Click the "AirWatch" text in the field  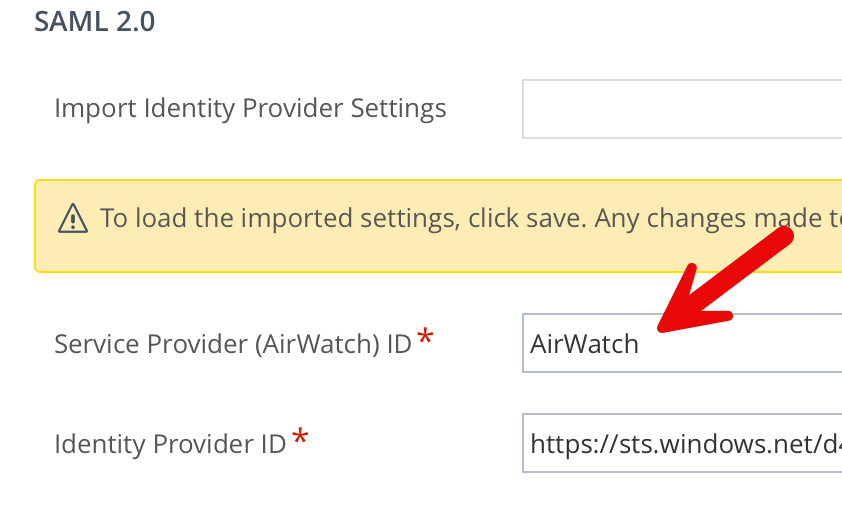pyautogui.click(x=584, y=344)
